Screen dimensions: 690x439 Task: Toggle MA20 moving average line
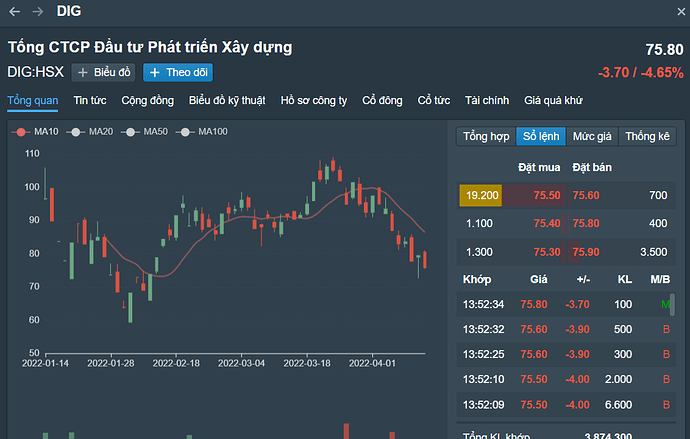[91, 132]
